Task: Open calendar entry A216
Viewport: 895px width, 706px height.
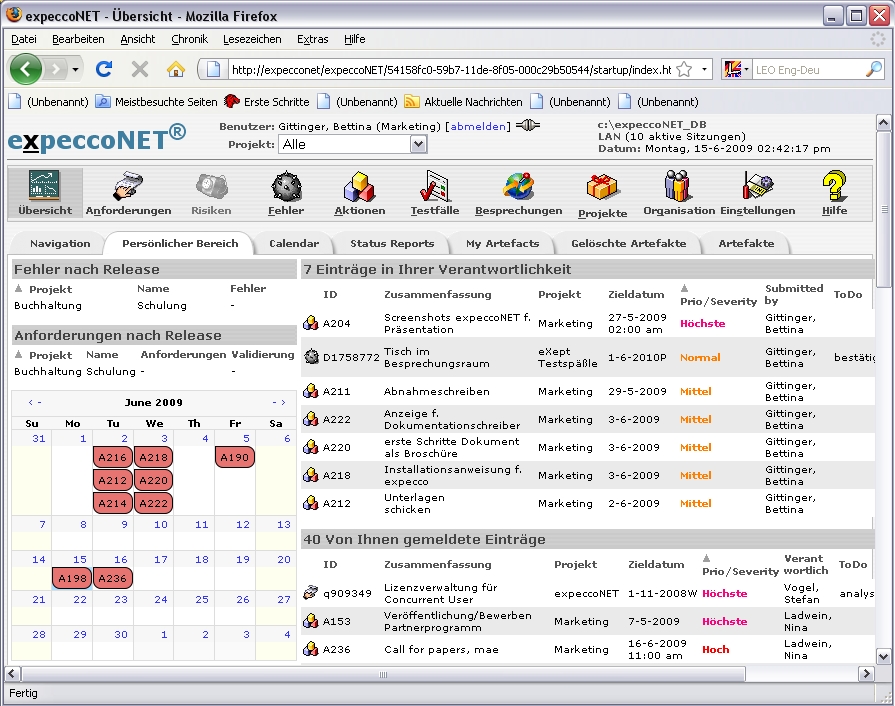Action: point(112,457)
